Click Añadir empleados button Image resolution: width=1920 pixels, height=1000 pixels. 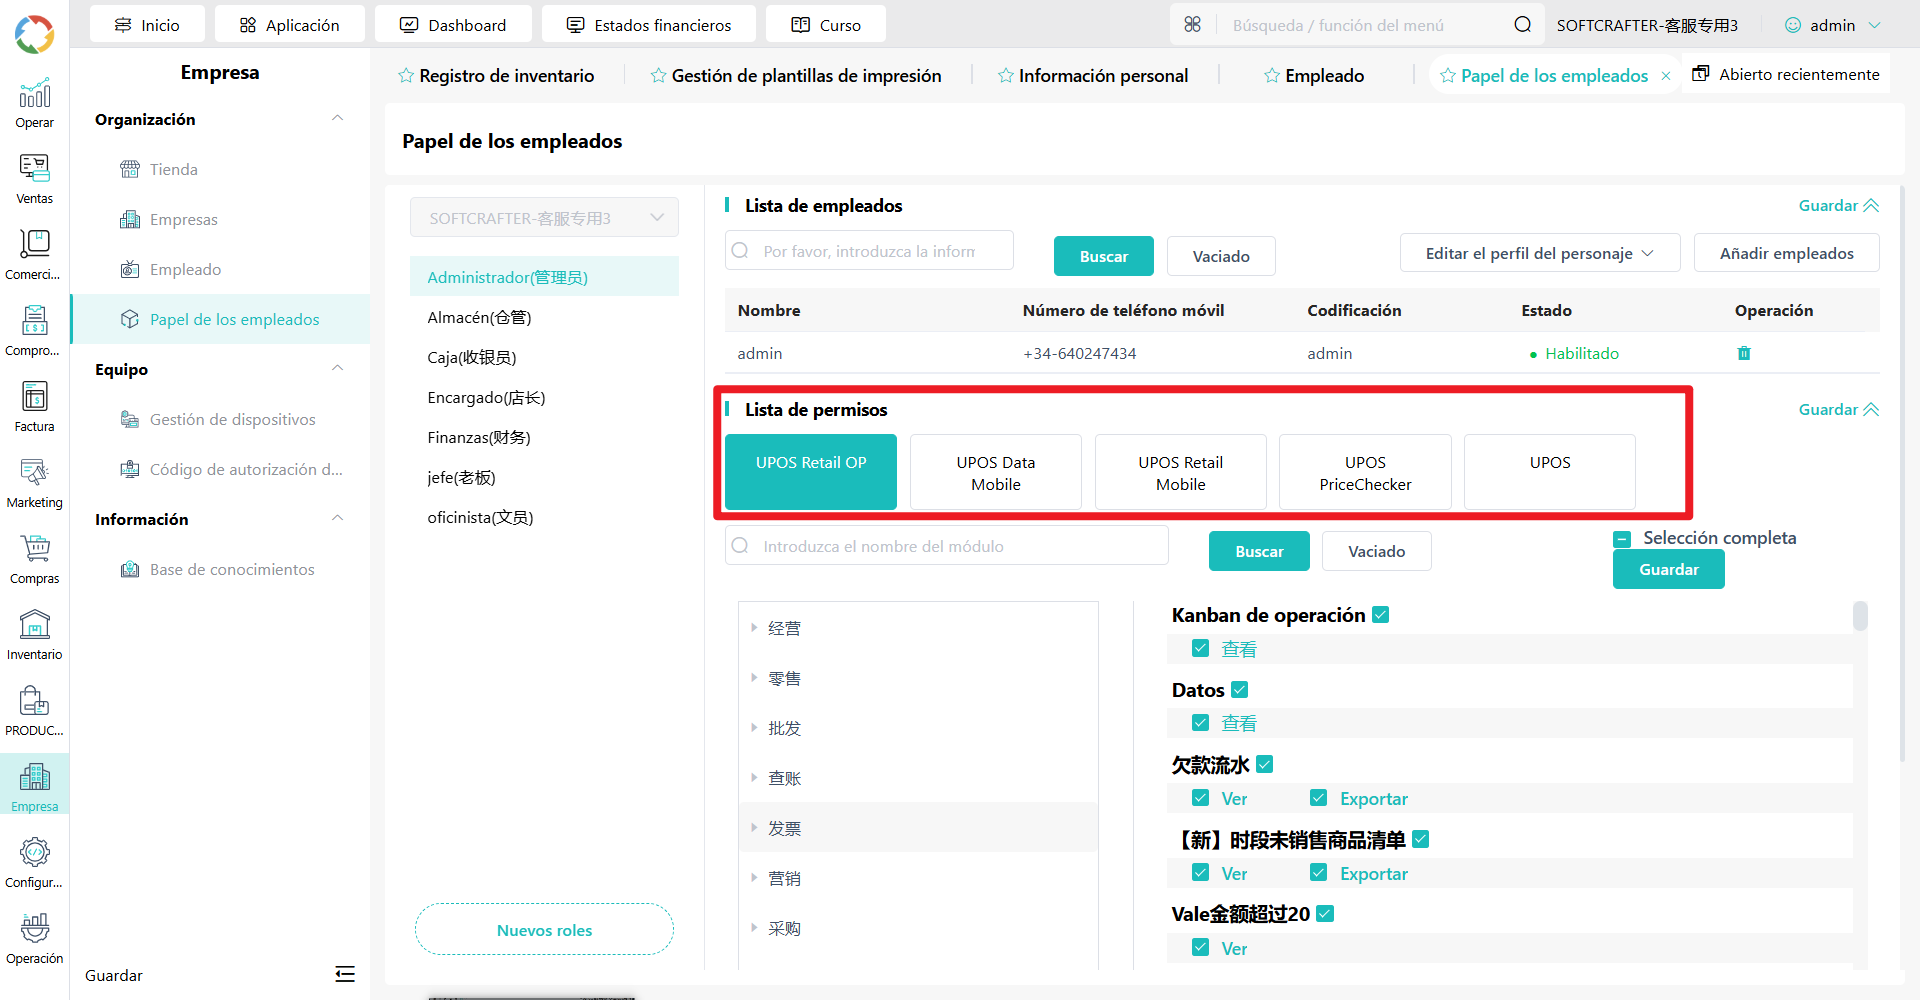coord(1786,253)
